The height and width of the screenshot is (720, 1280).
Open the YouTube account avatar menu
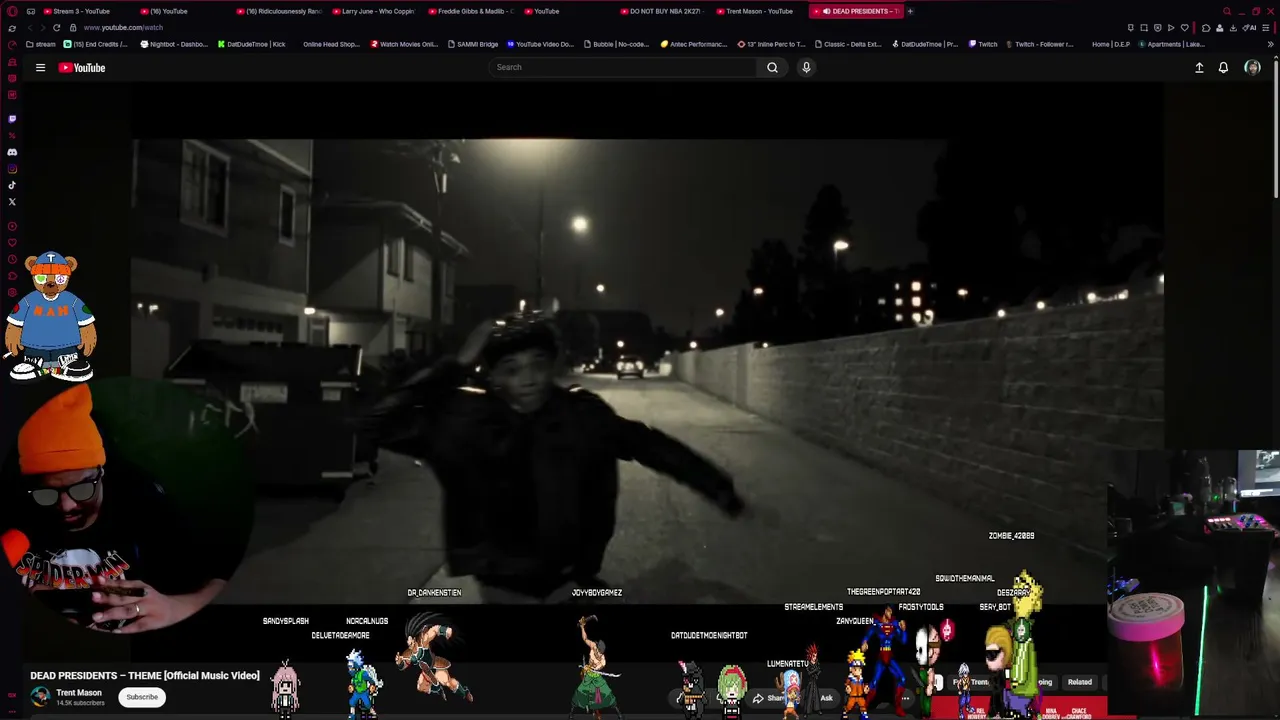pos(1252,68)
